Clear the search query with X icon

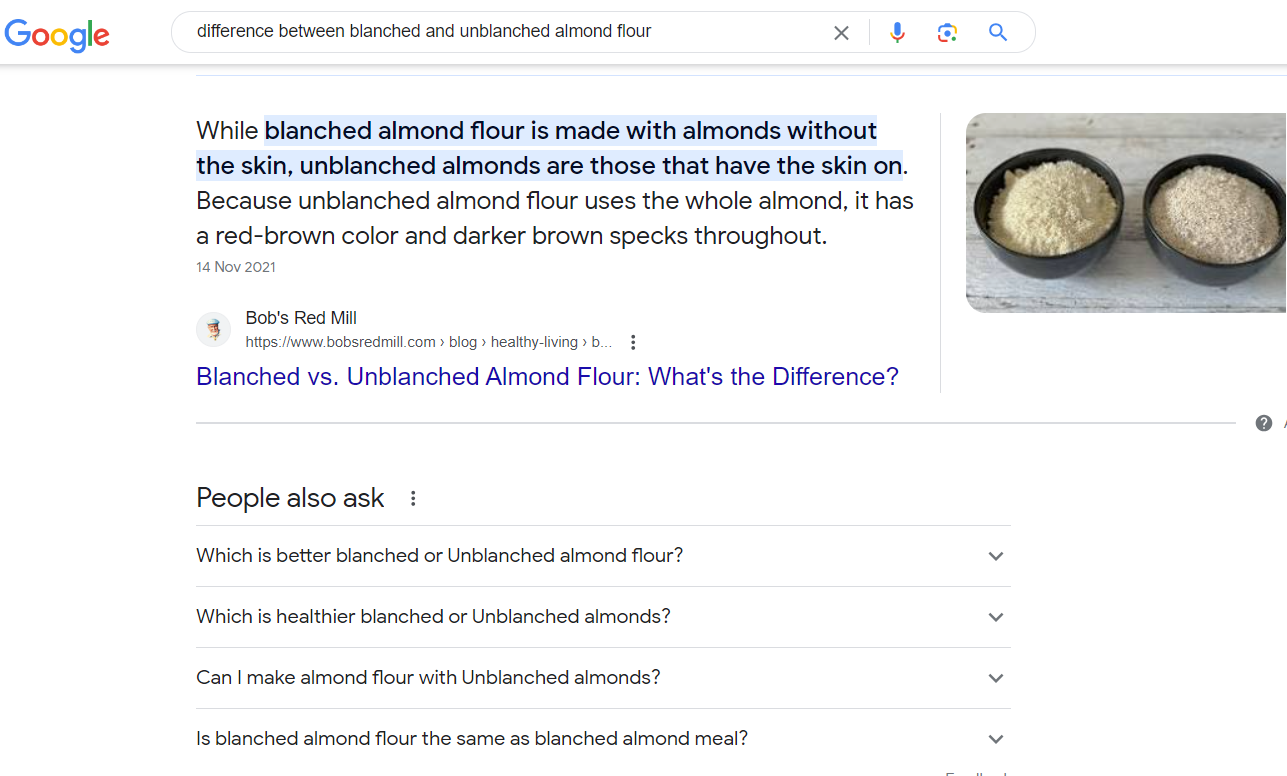tap(841, 33)
